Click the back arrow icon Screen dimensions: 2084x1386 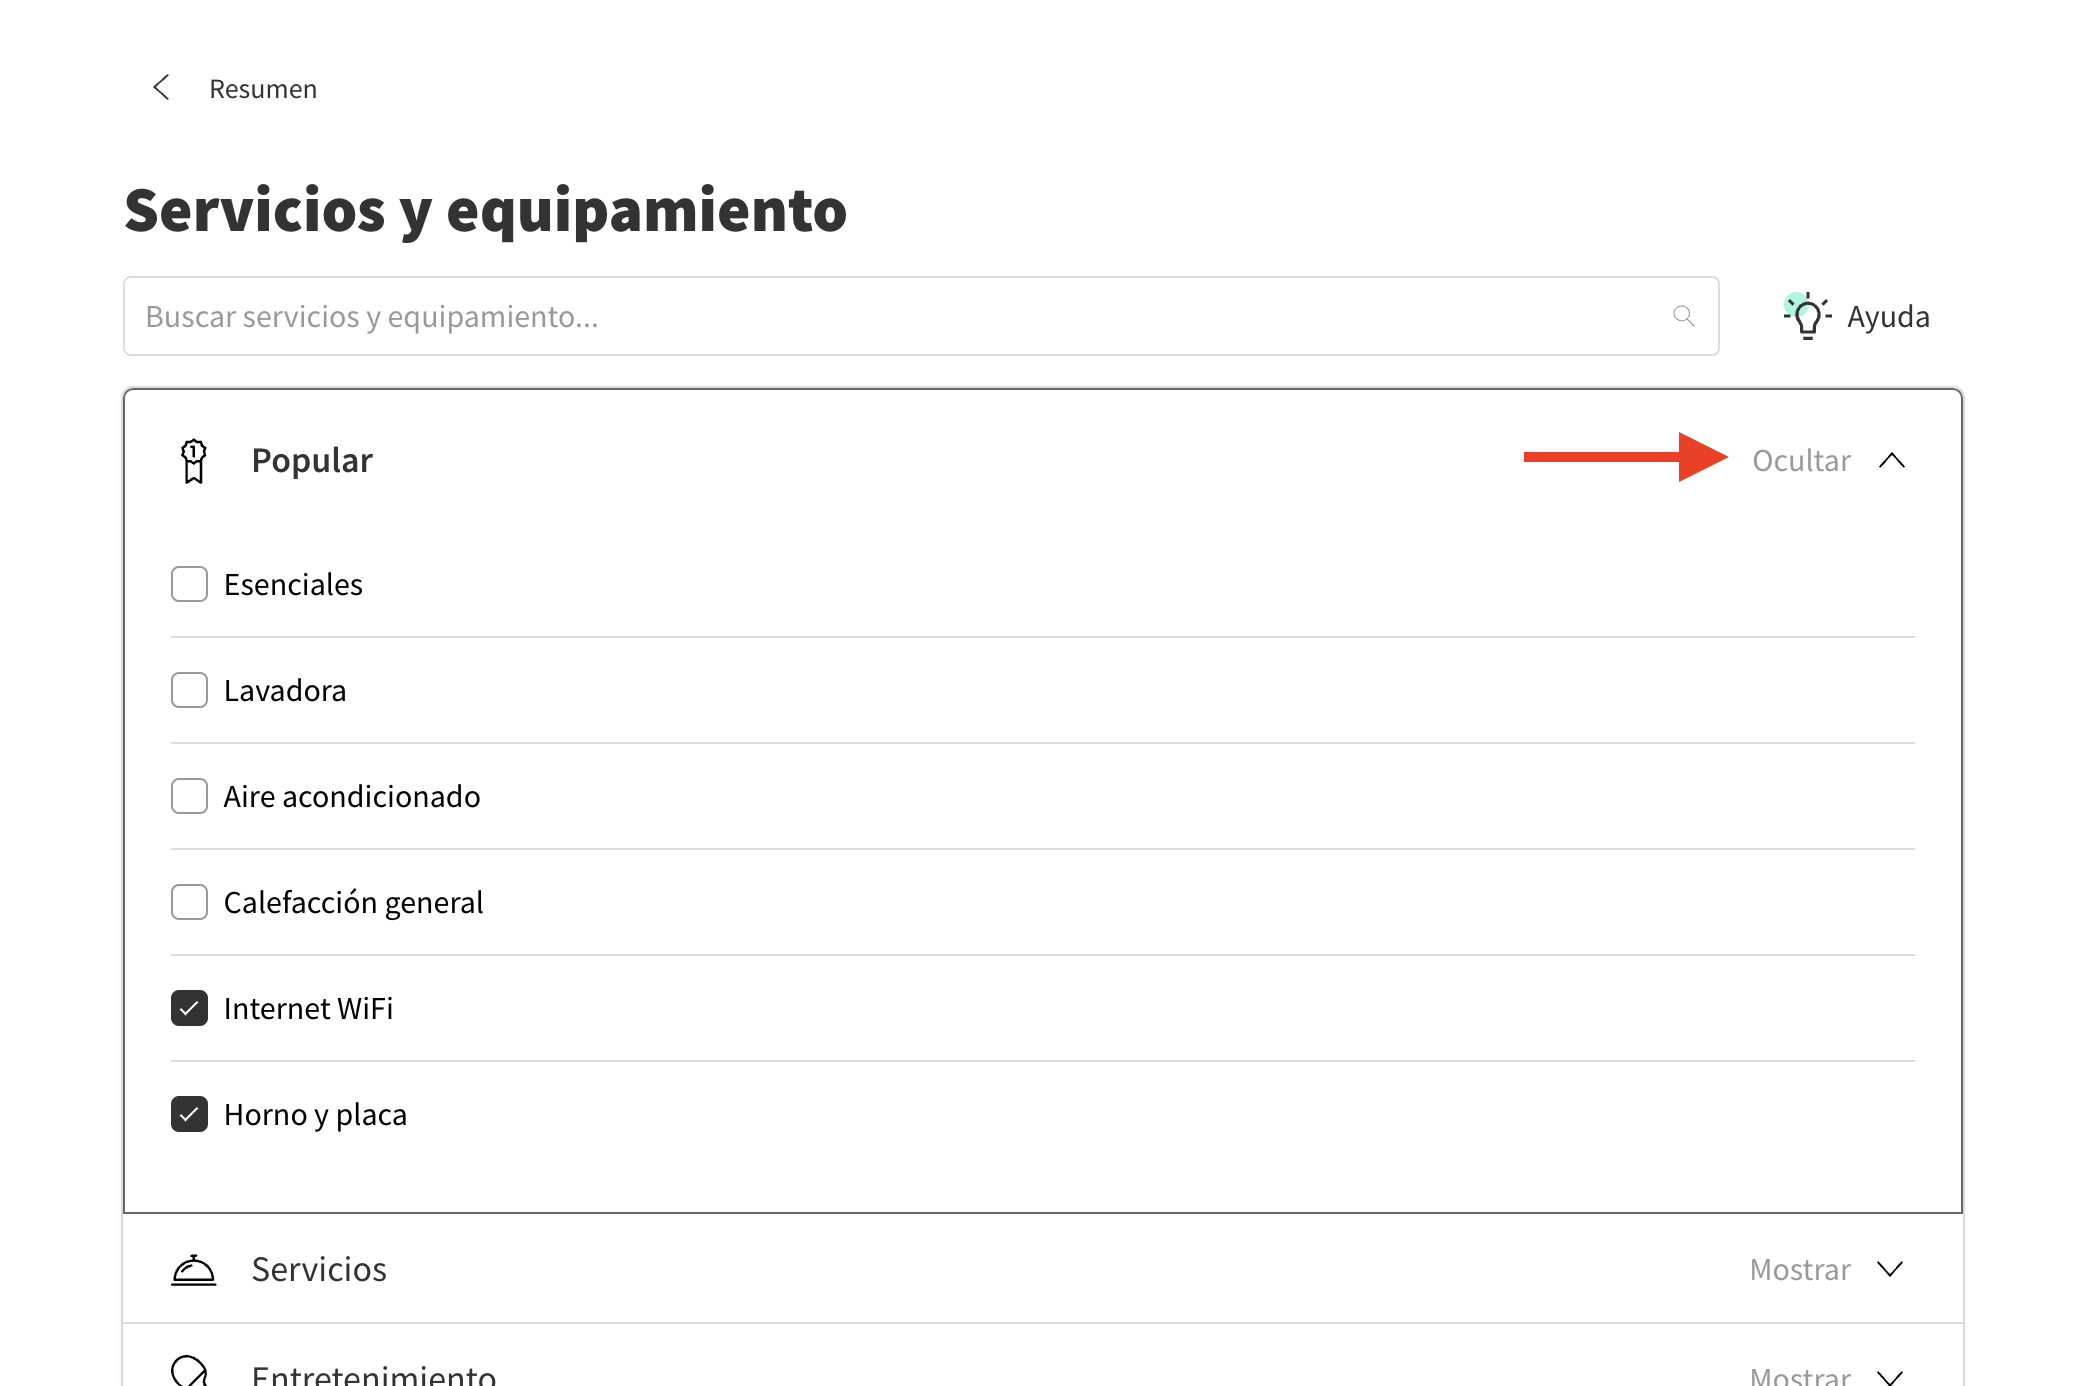pos(161,88)
